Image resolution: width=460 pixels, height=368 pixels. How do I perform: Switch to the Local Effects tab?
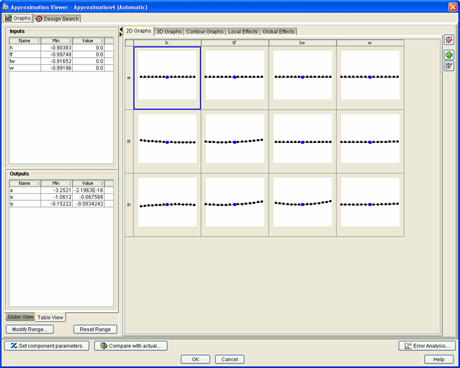243,32
